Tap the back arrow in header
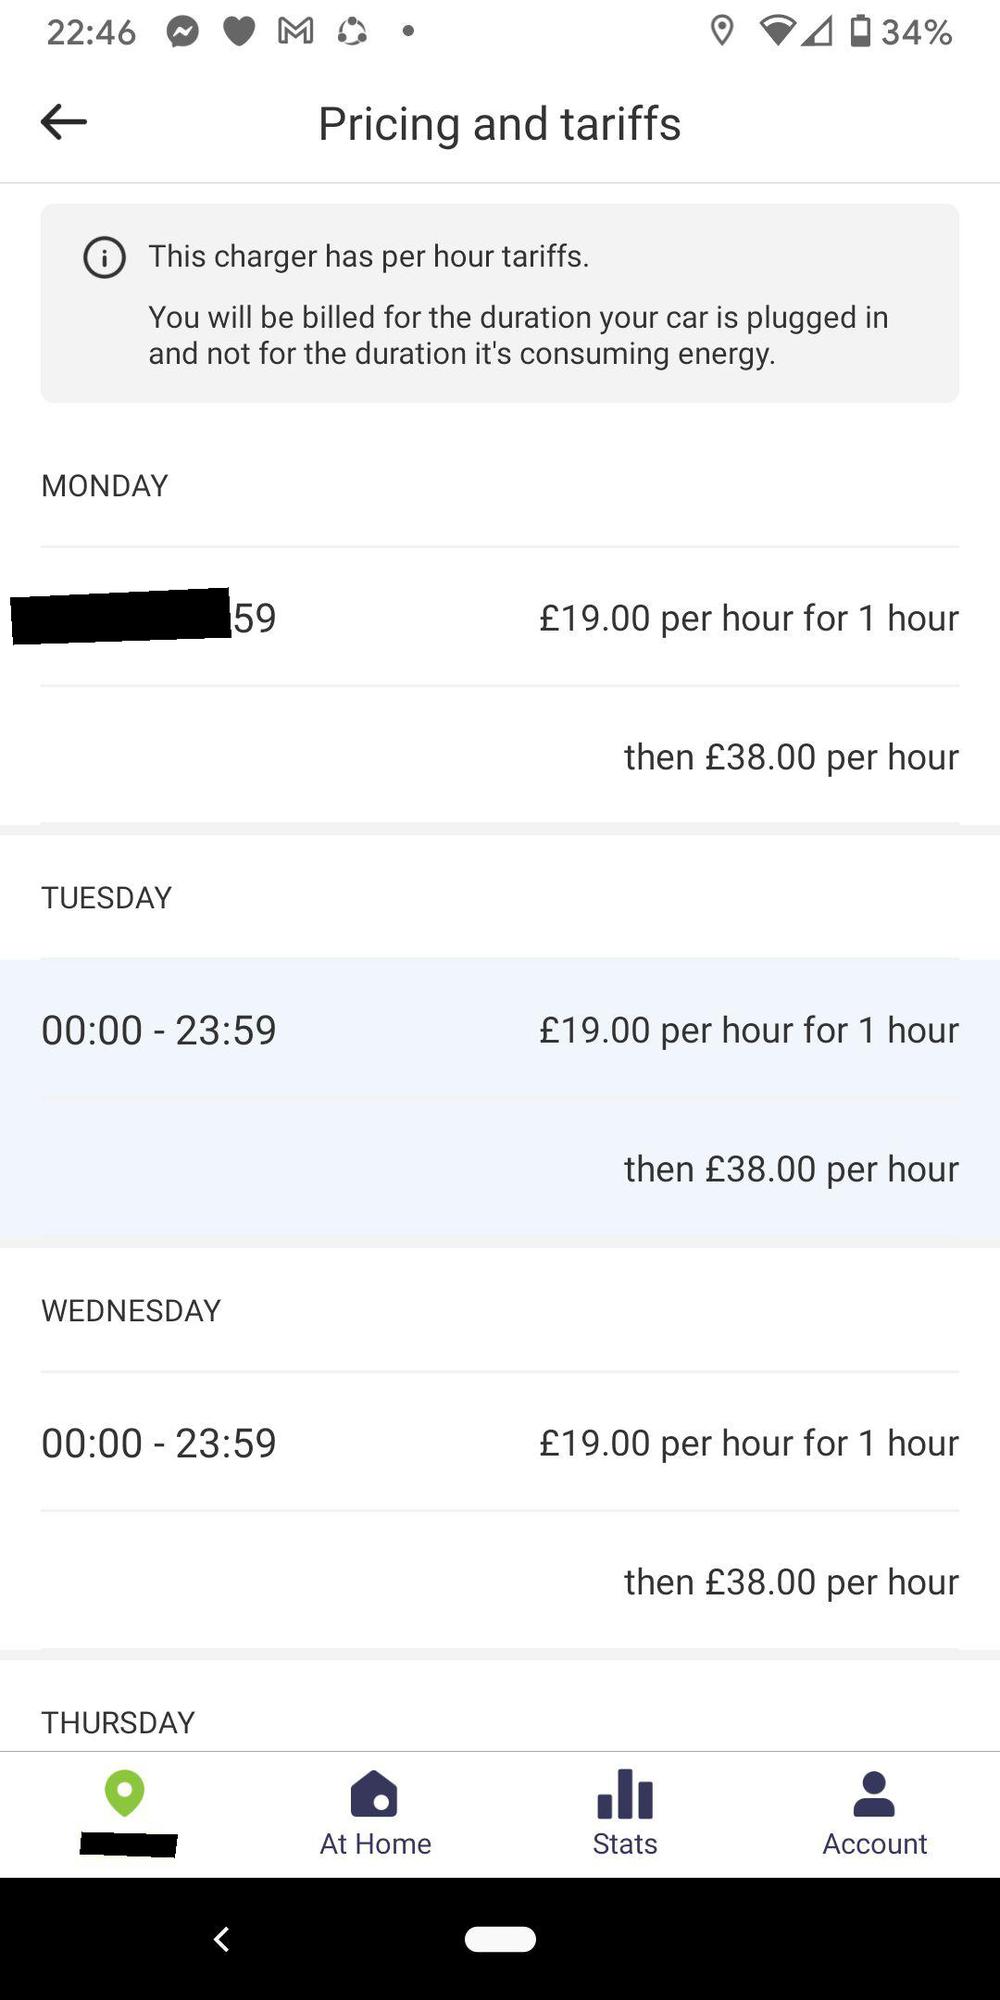 point(64,123)
